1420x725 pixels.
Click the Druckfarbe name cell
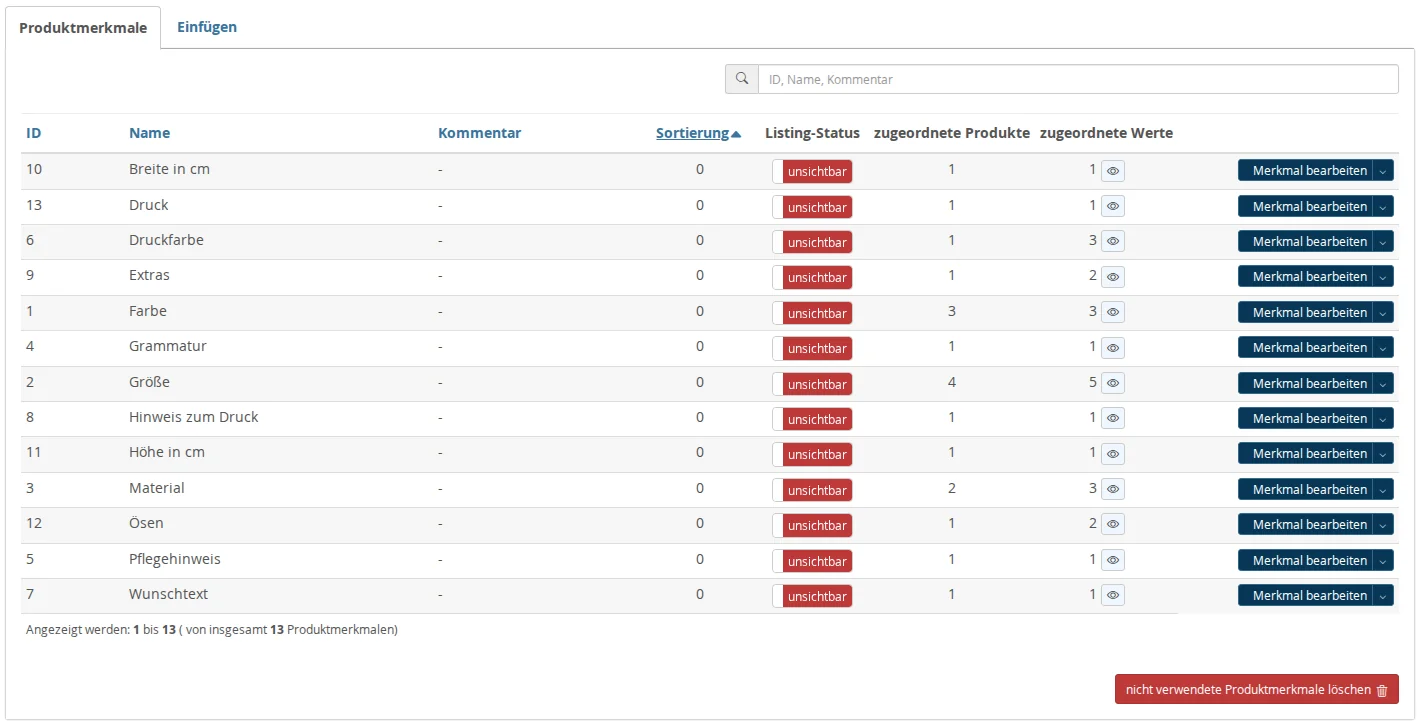point(166,240)
